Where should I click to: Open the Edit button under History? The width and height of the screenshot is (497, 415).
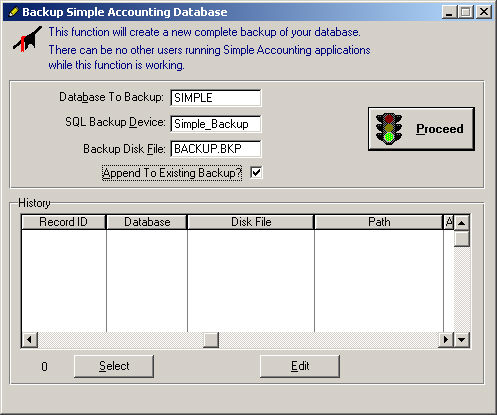pyautogui.click(x=300, y=366)
